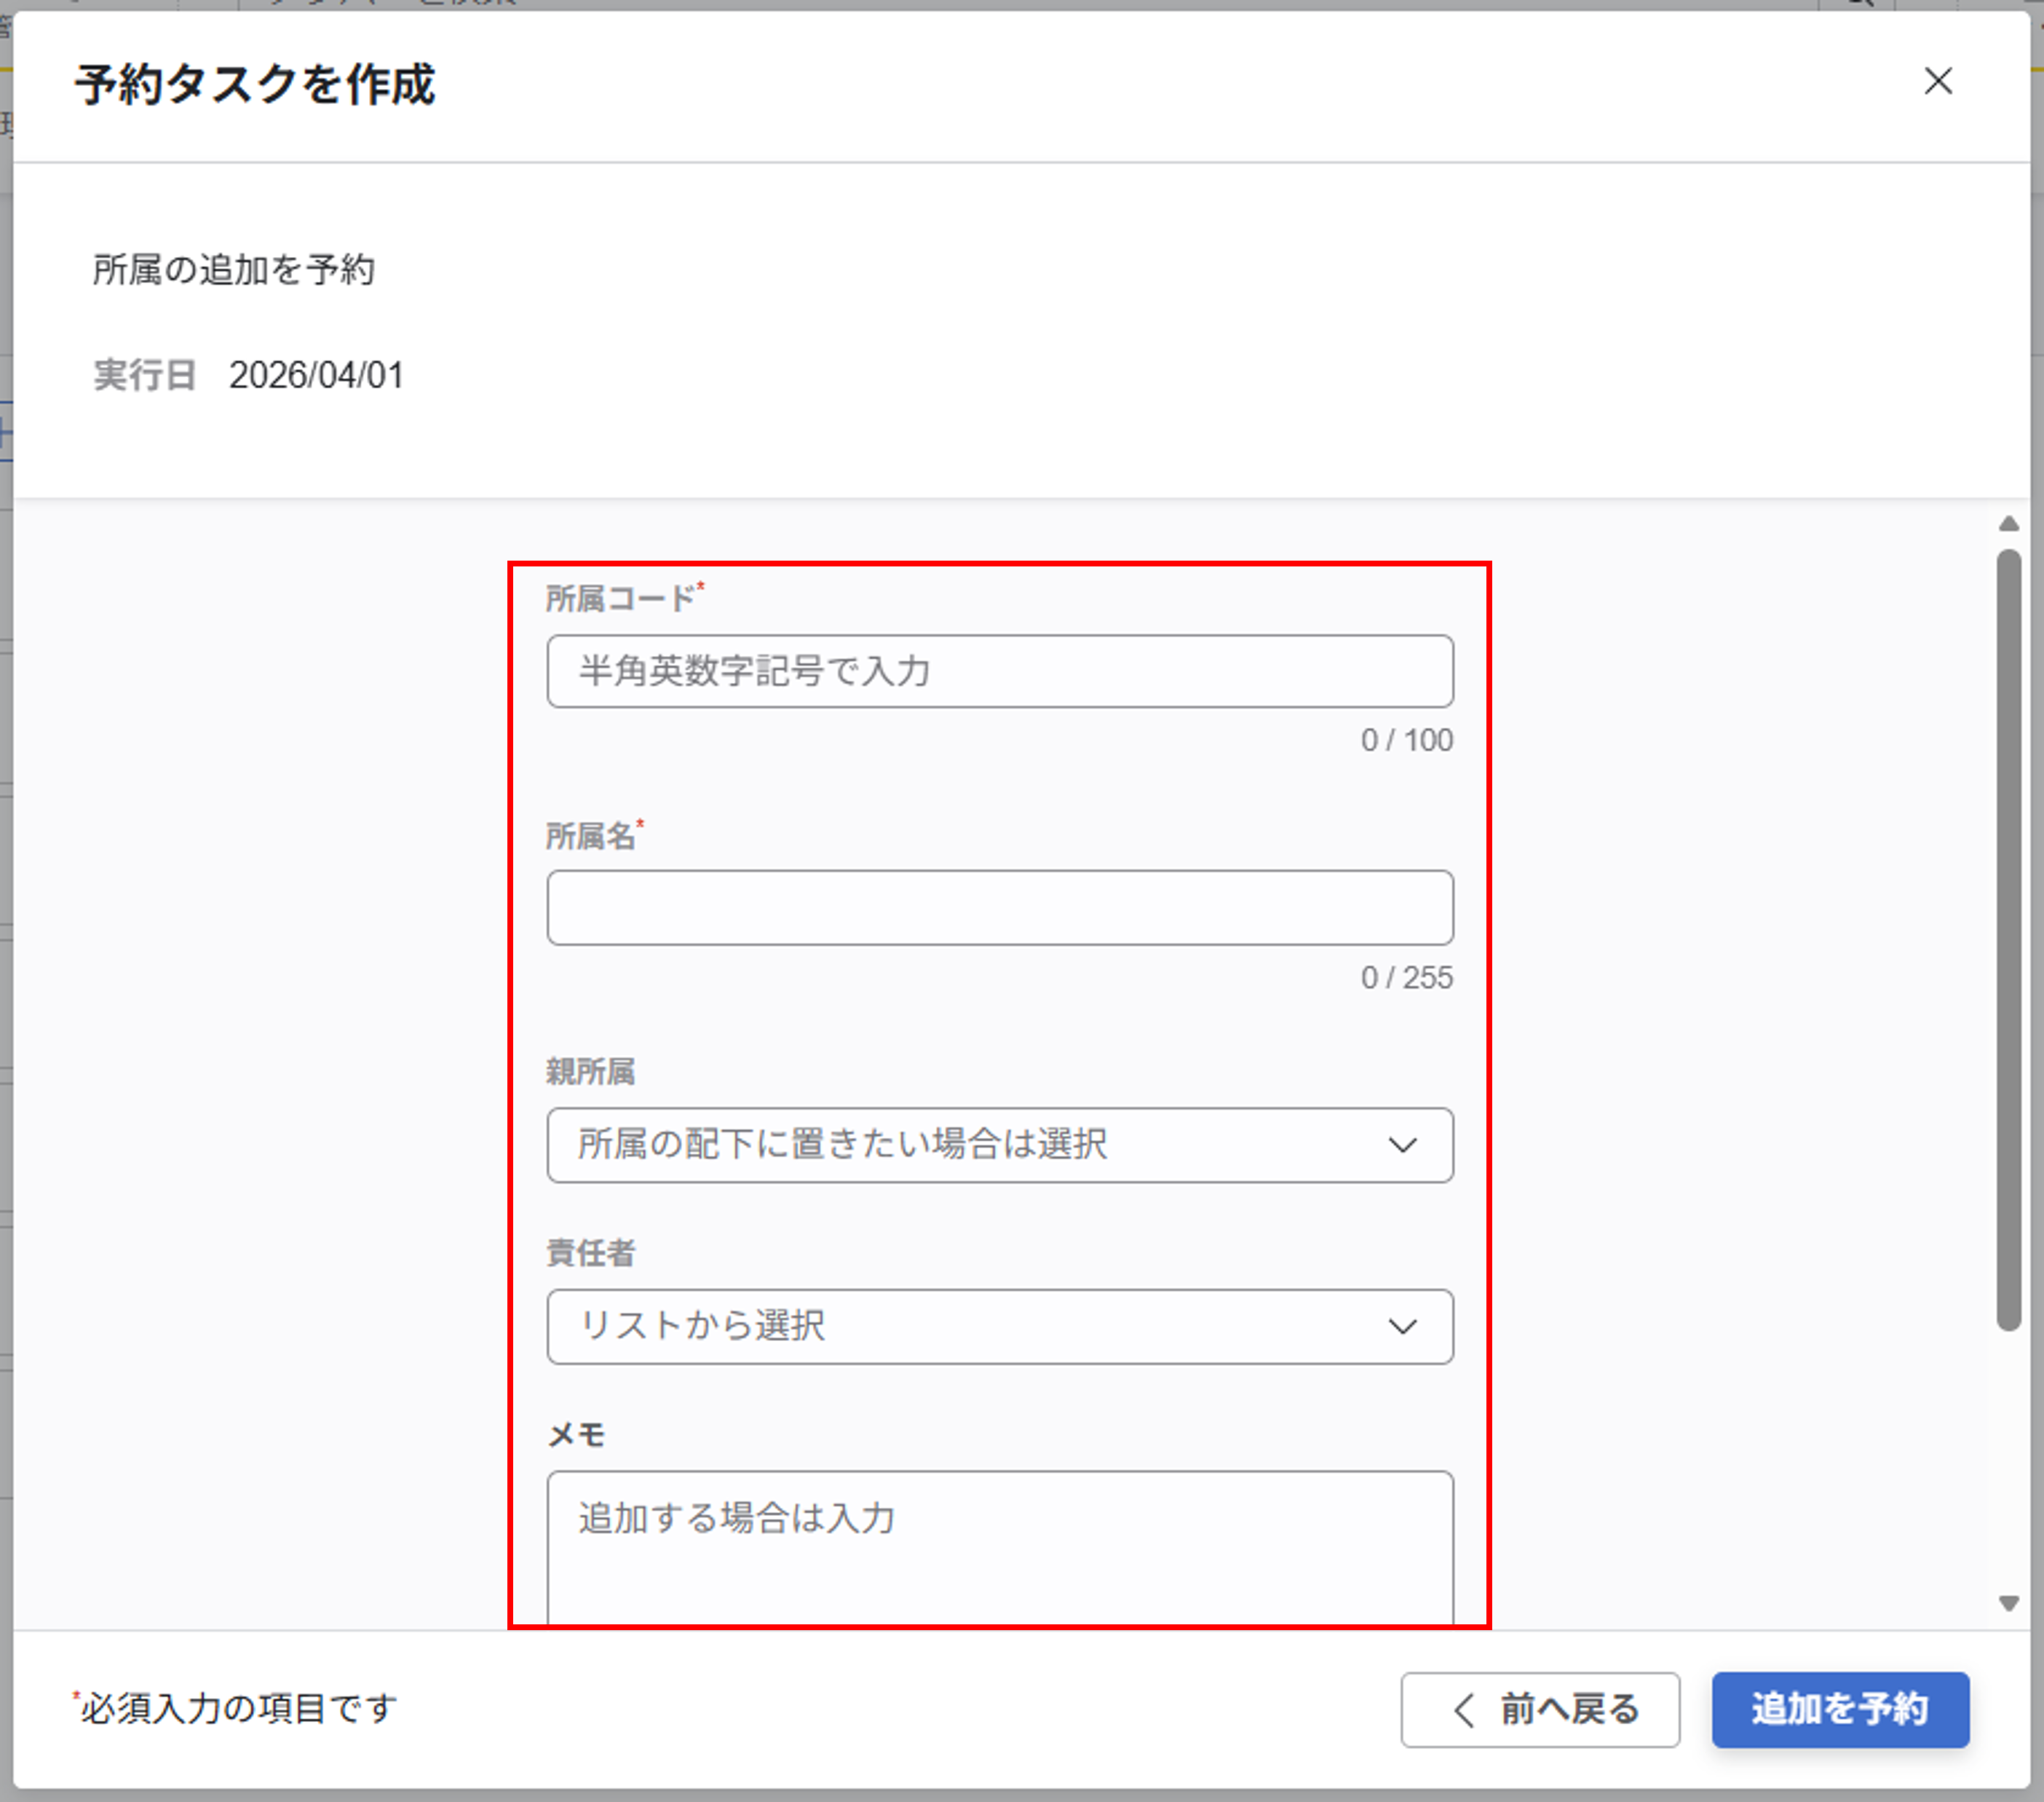Click the 必須入力の項目です footer note
Image resolution: width=2044 pixels, height=1802 pixels.
[238, 1709]
